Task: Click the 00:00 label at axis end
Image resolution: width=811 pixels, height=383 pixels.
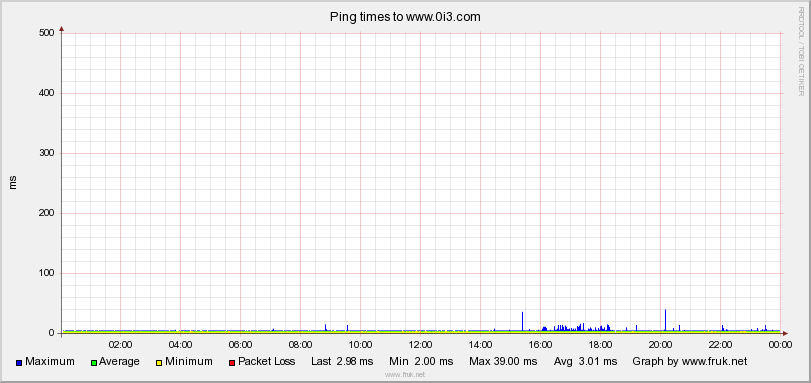Action: (780, 344)
